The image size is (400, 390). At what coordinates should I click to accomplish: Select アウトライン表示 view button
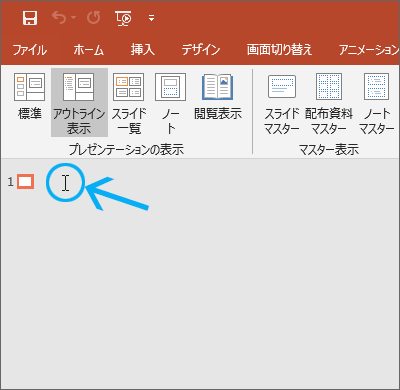(79, 102)
